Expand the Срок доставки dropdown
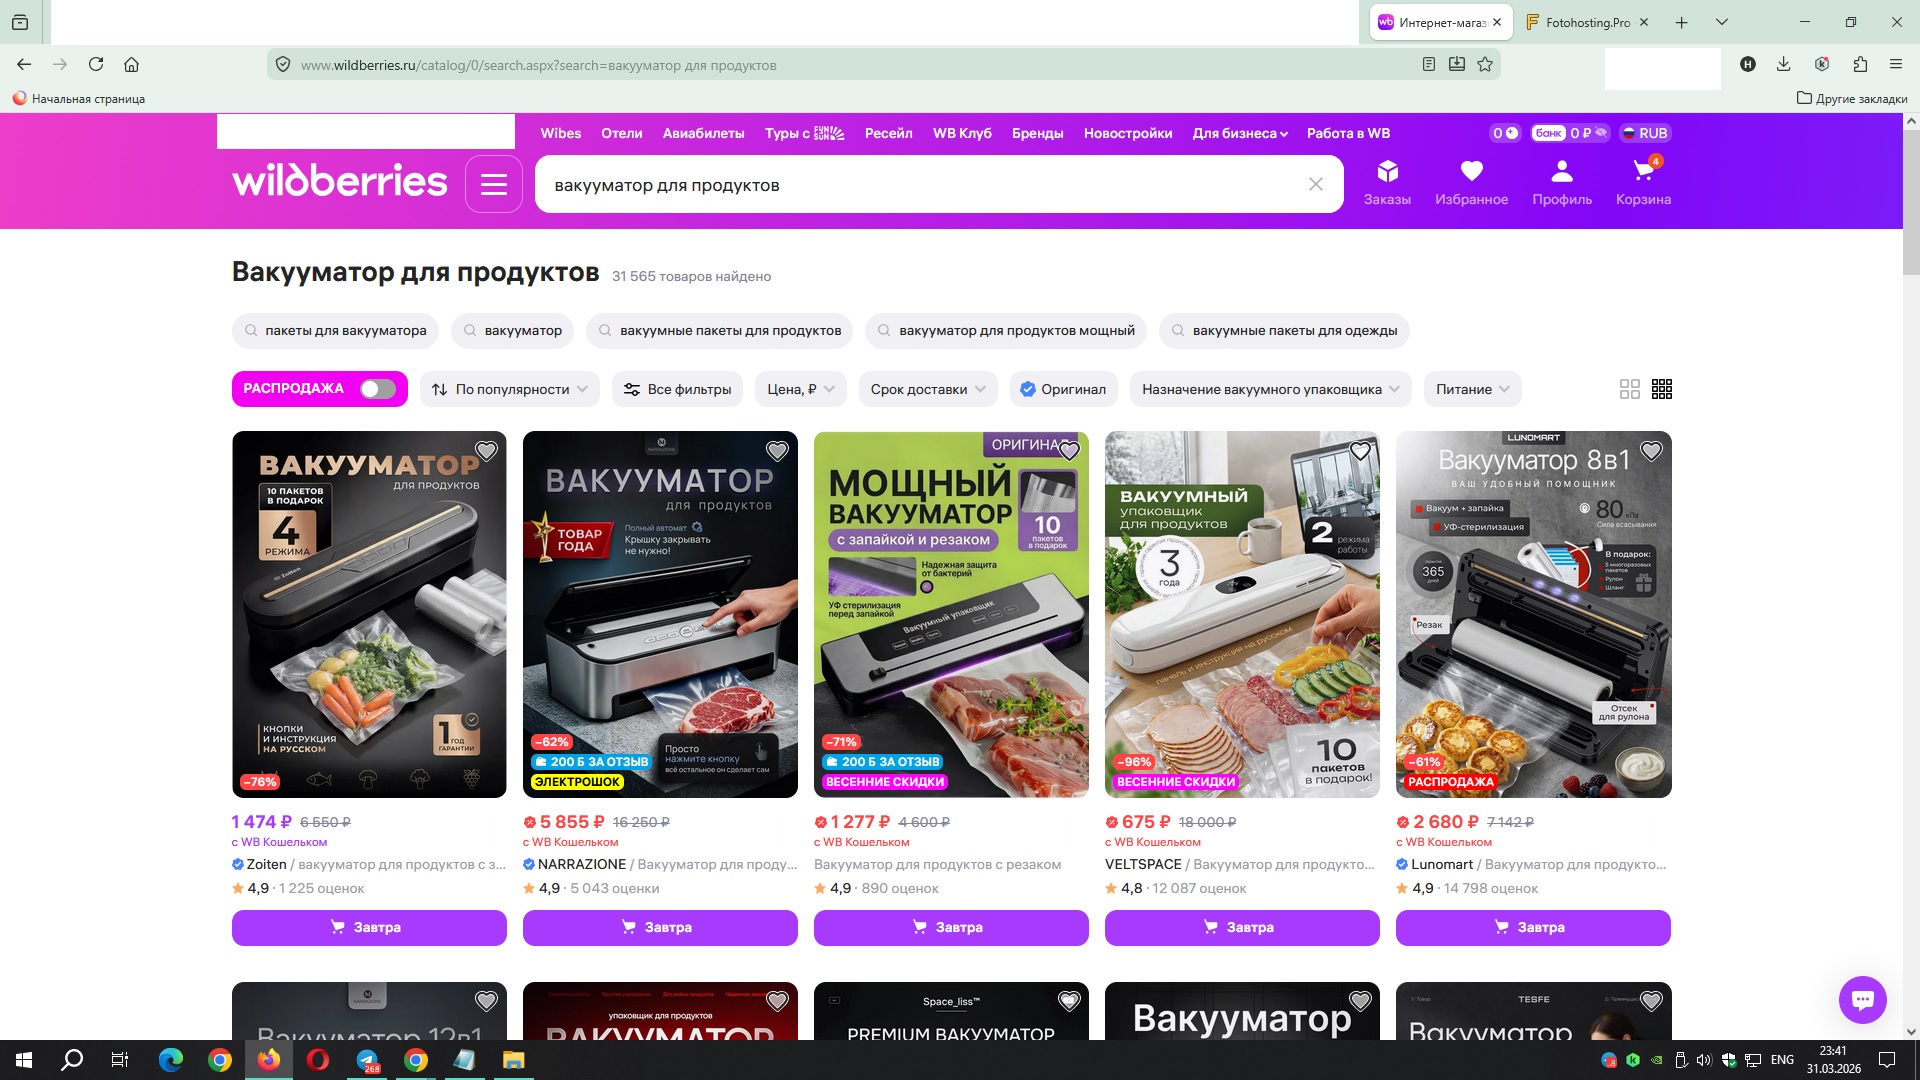 click(927, 389)
